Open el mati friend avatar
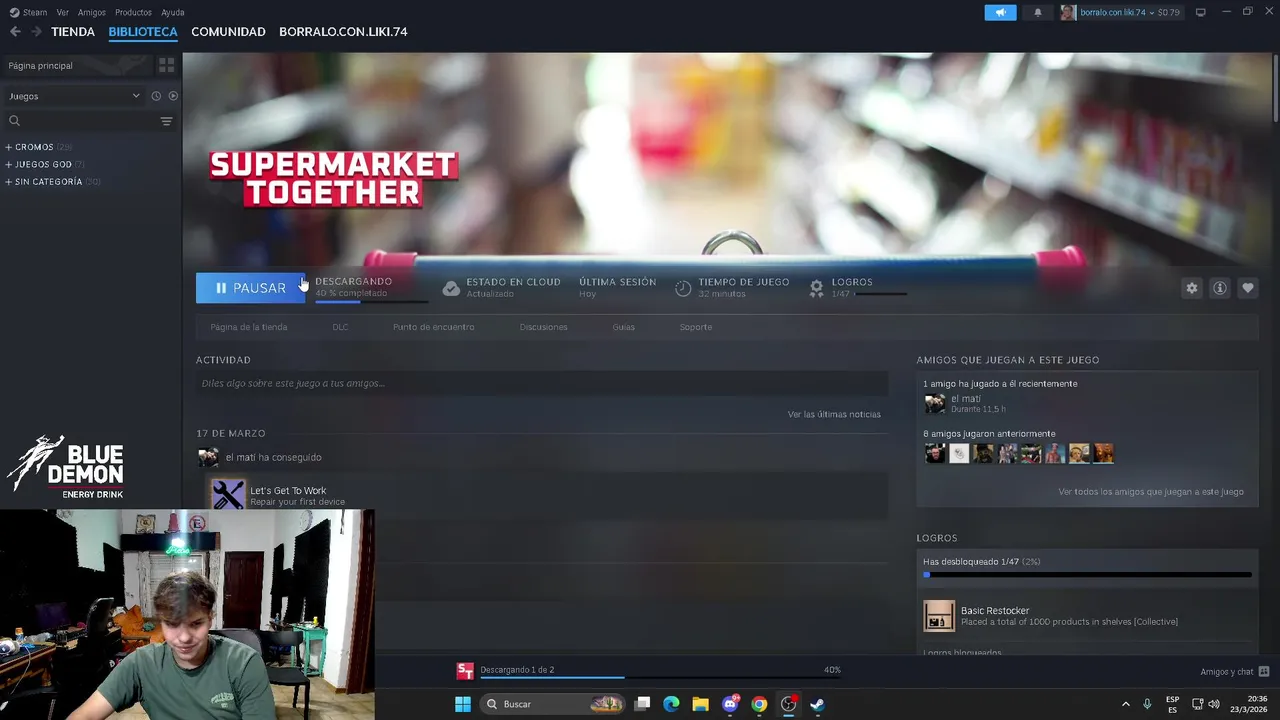 pyautogui.click(x=934, y=403)
